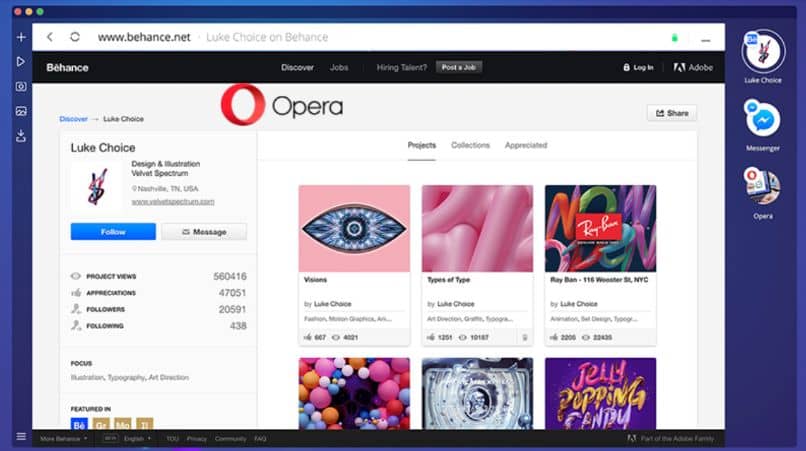Click the thumbs-up icon on Visions card
This screenshot has width=806, height=451.
click(x=307, y=337)
